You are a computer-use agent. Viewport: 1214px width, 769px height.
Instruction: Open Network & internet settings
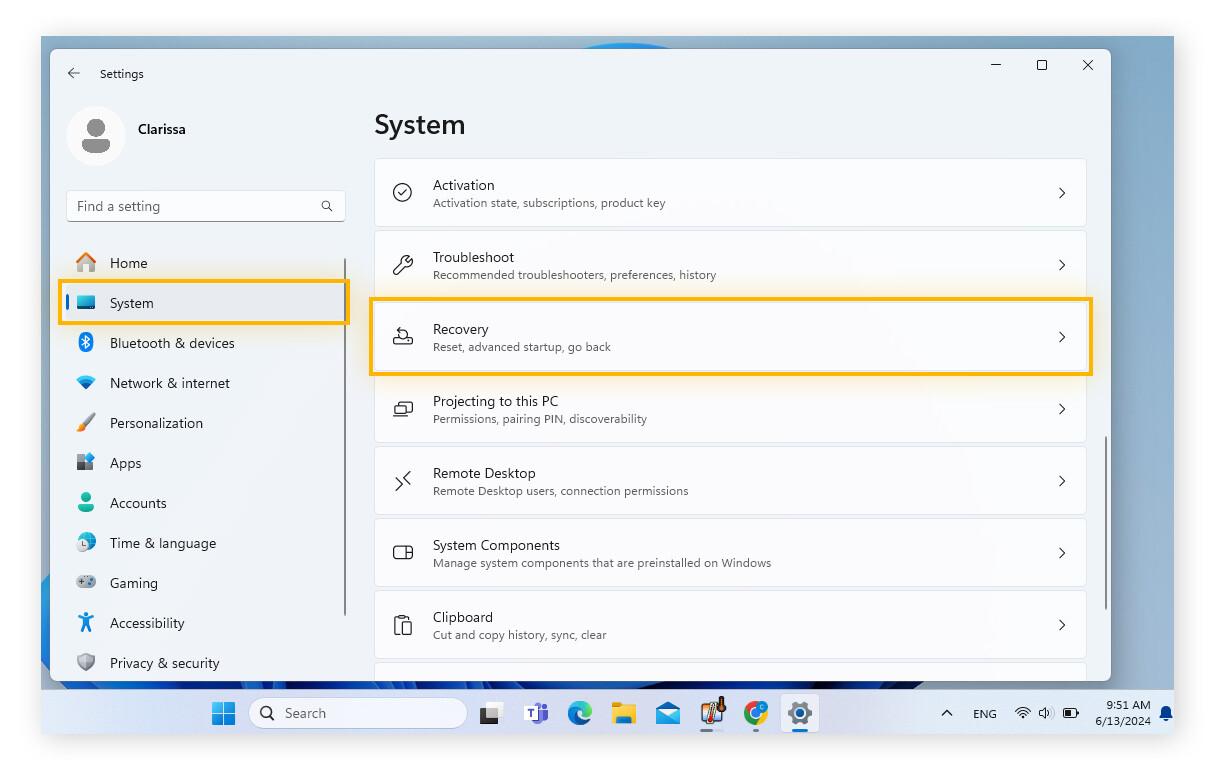point(169,383)
